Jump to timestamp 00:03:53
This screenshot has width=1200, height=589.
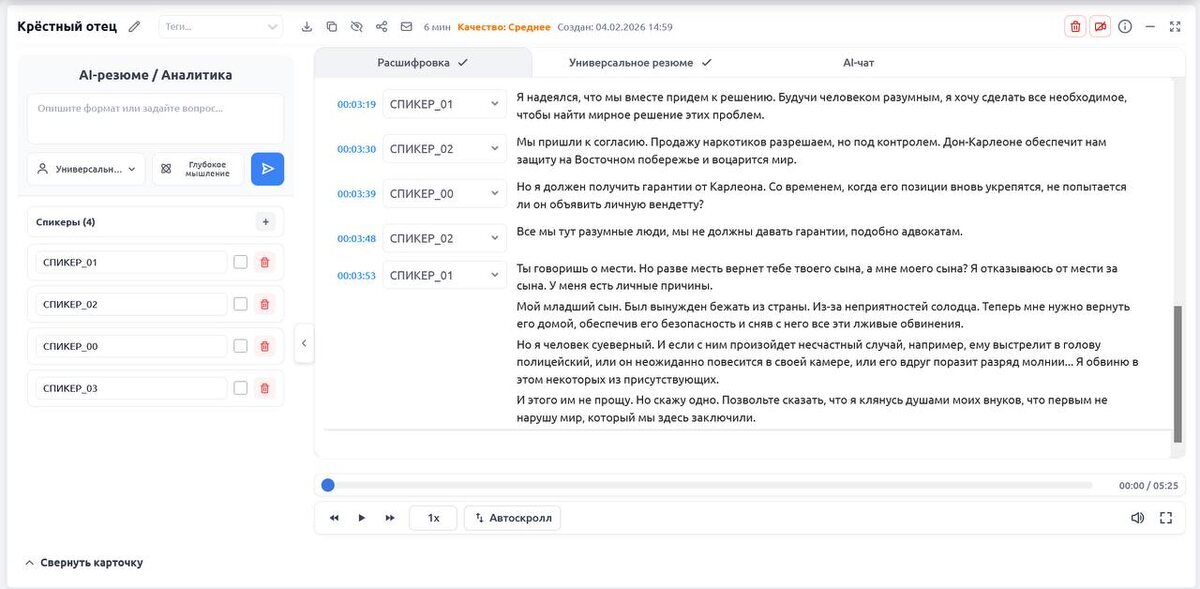coord(356,275)
